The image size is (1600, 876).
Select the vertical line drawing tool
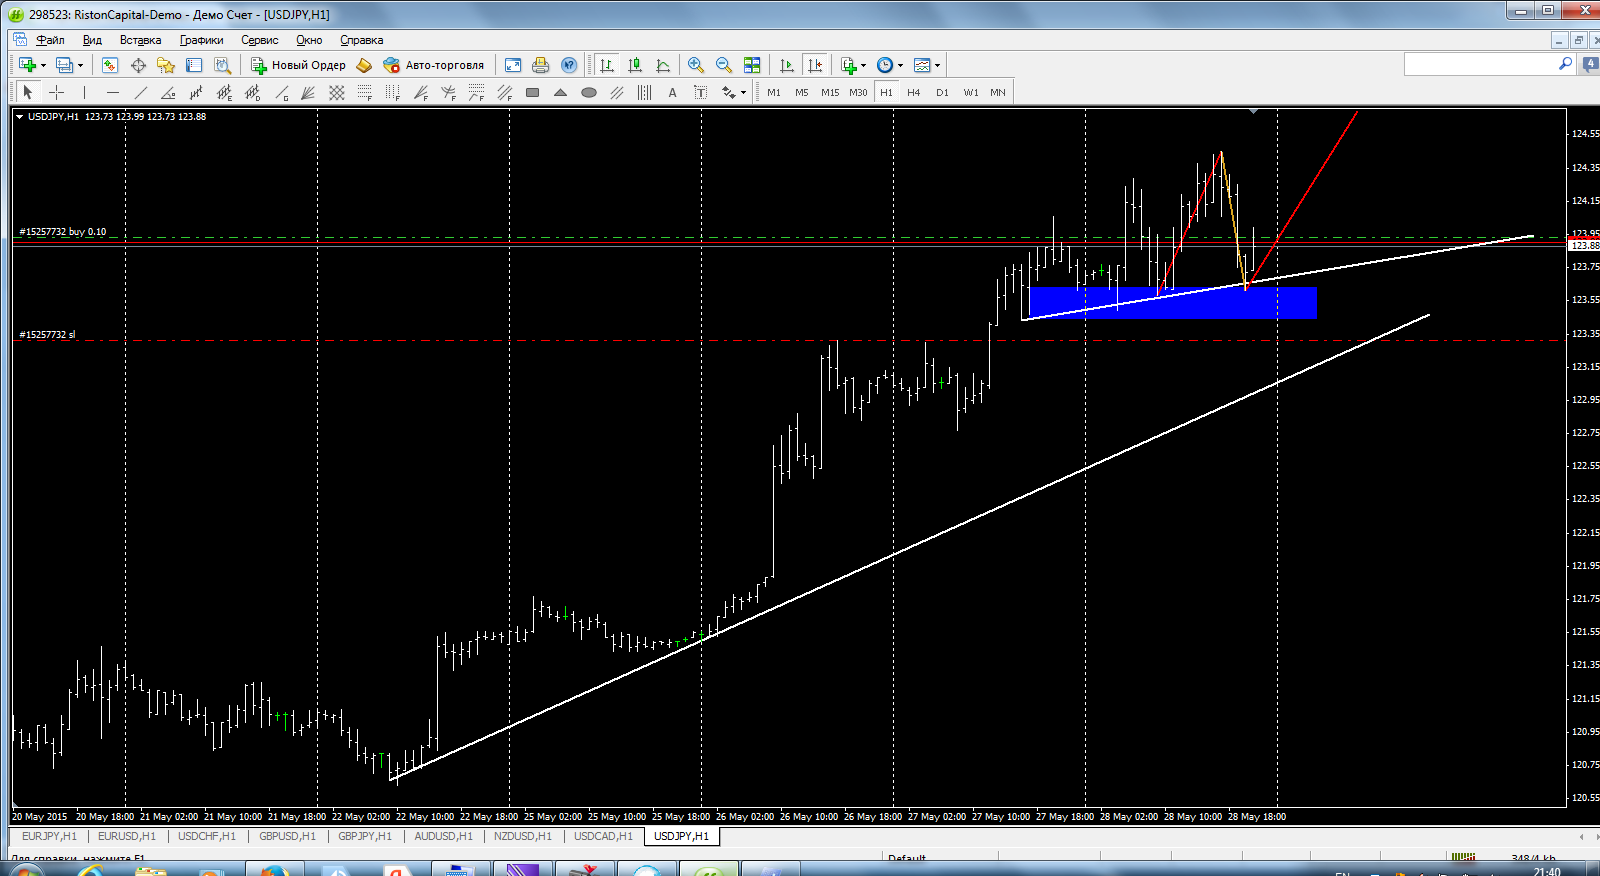coord(85,92)
